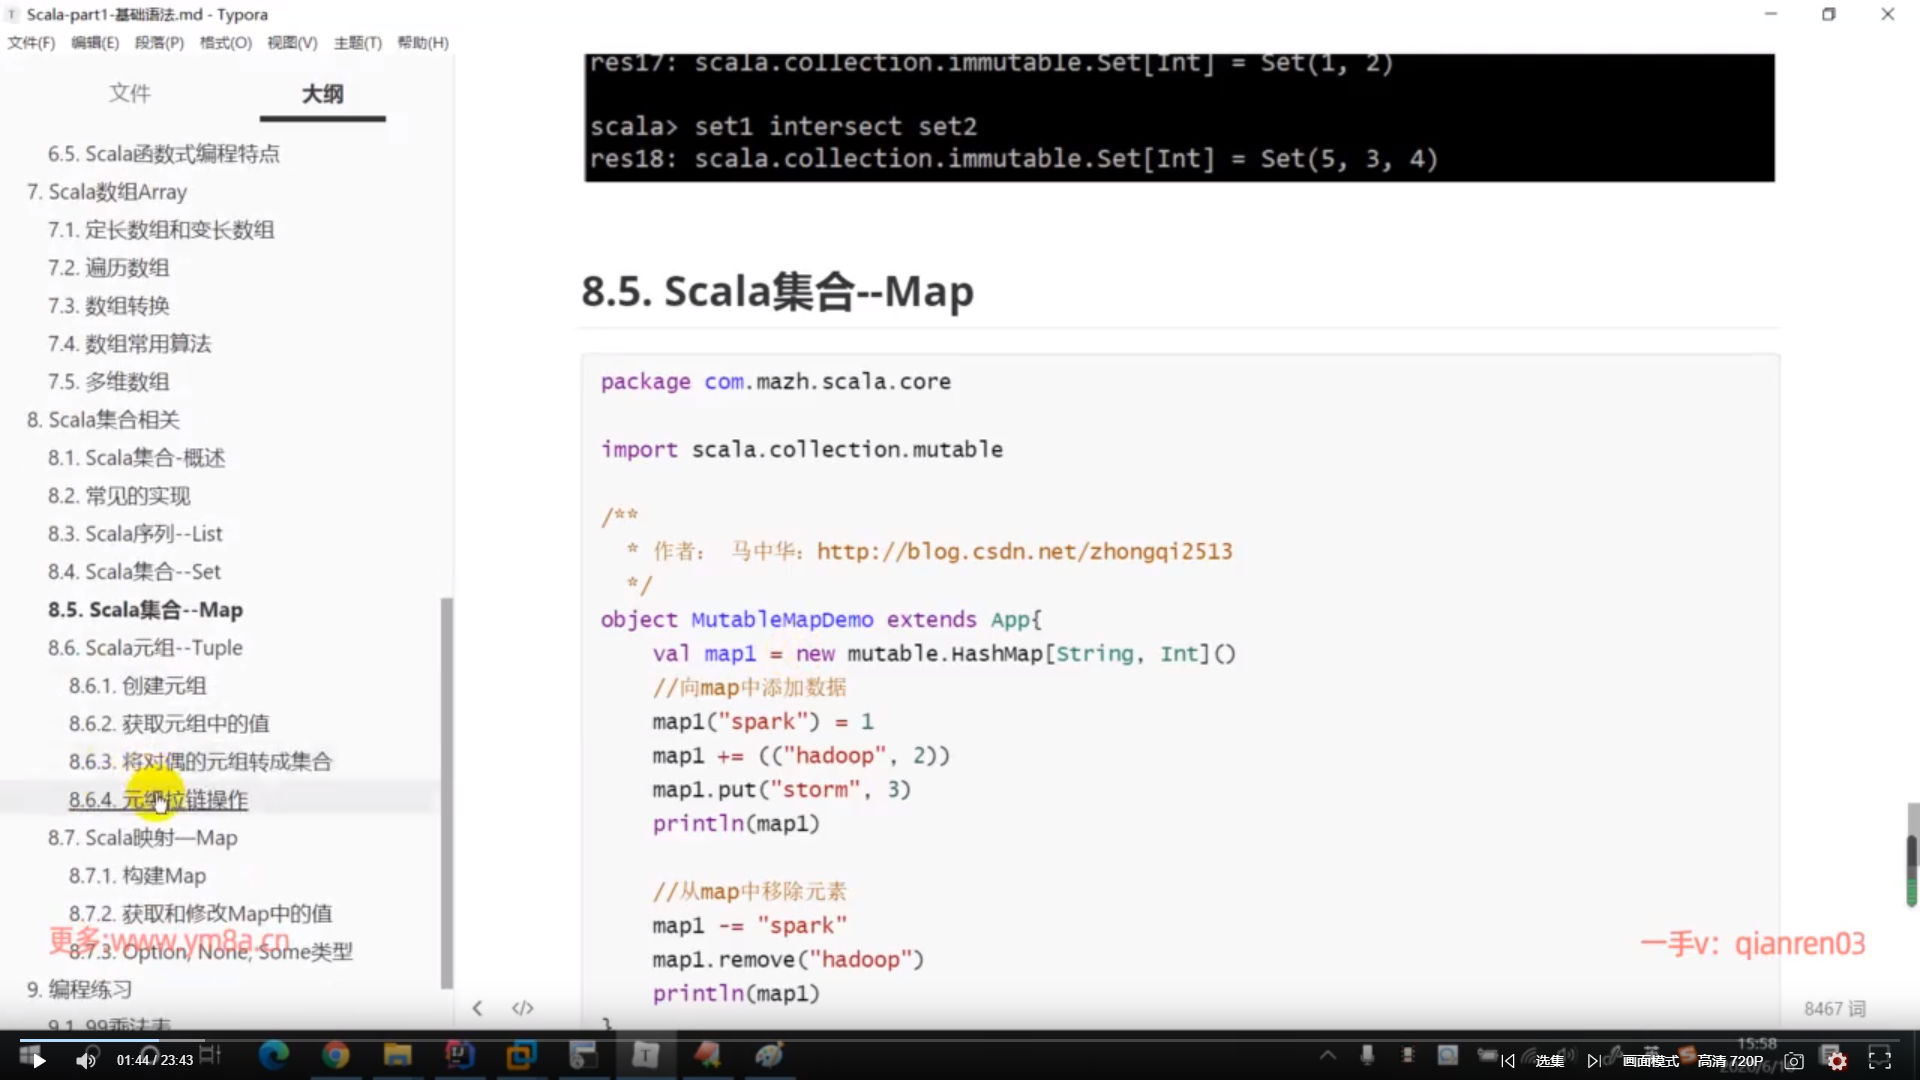Open Chrome from the taskbar
This screenshot has height=1080, width=1920.
click(x=336, y=1055)
